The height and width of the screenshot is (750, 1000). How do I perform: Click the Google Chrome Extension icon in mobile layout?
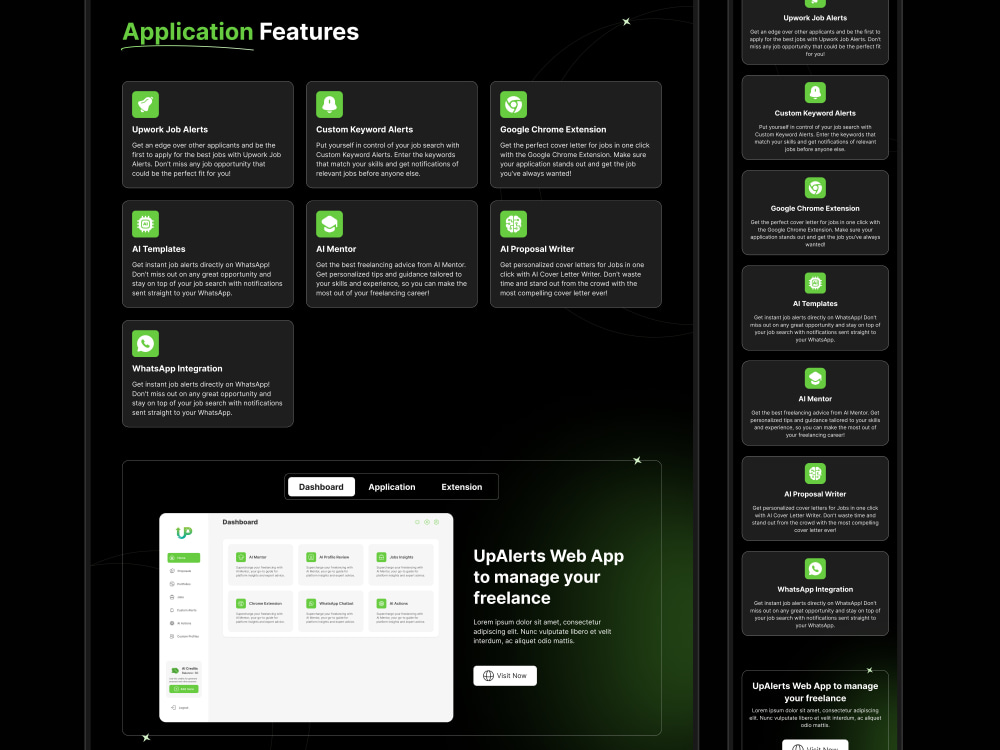[815, 188]
